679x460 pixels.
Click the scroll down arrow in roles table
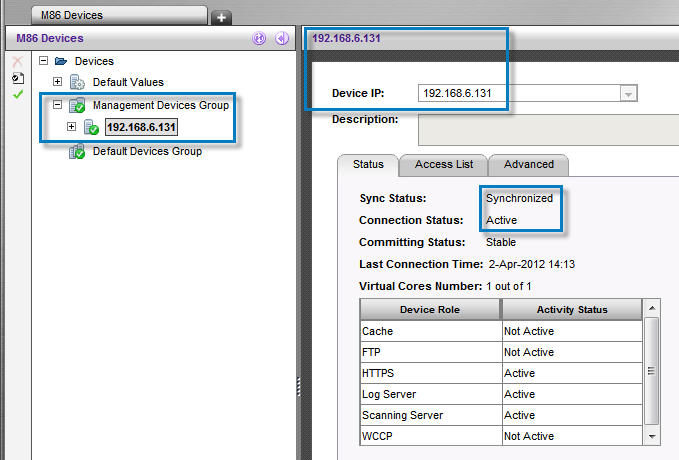(x=652, y=437)
